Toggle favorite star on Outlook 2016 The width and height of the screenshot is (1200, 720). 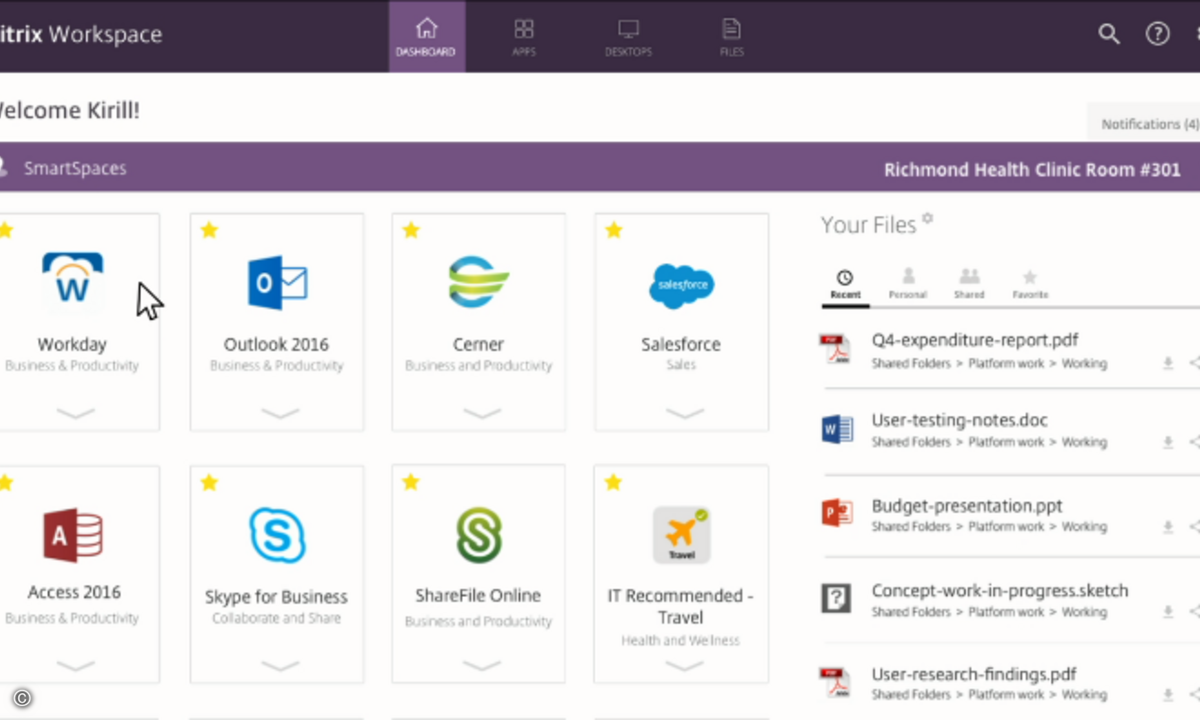(x=209, y=231)
